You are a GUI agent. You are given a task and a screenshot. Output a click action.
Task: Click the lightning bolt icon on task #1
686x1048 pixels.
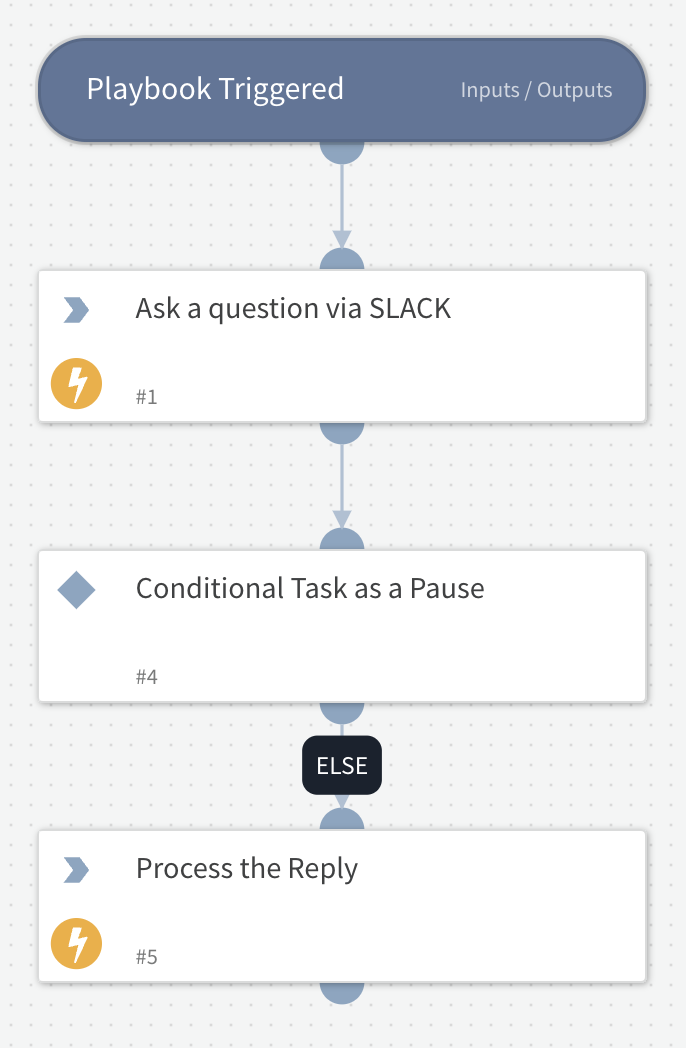click(x=75, y=383)
